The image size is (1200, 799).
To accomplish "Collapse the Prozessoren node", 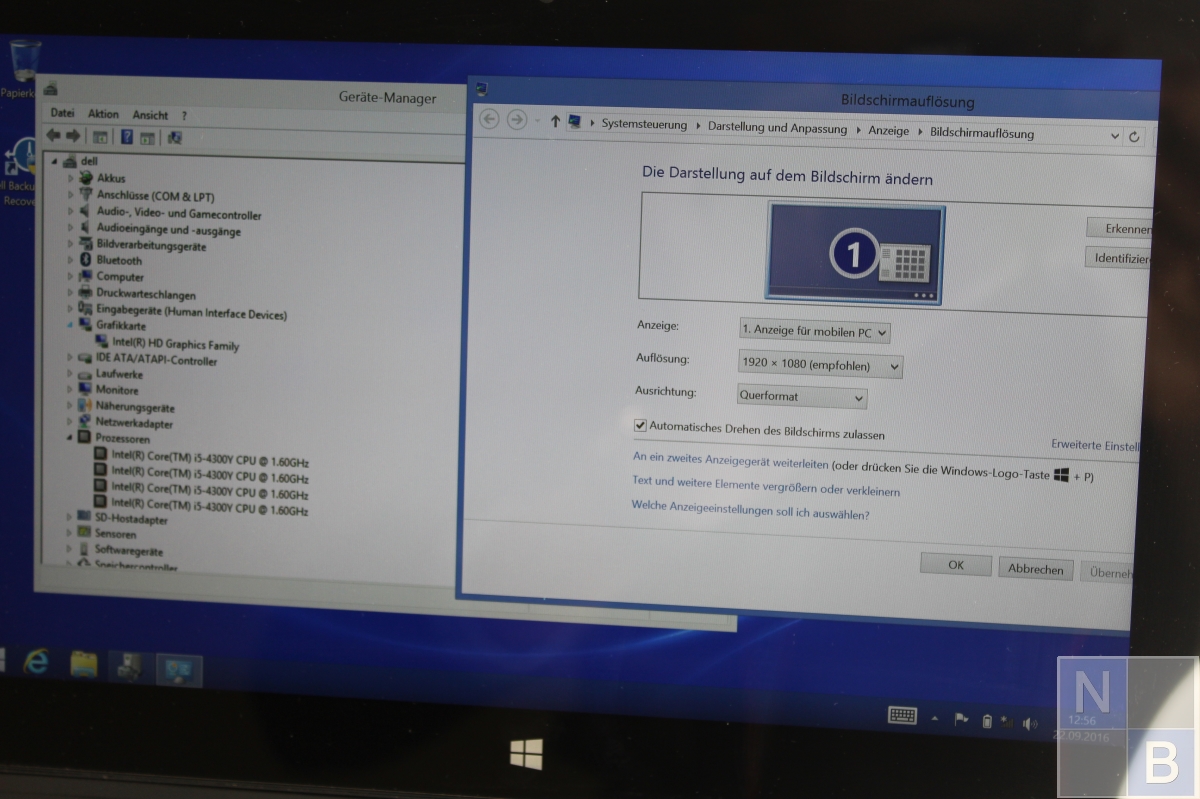I will (x=69, y=438).
